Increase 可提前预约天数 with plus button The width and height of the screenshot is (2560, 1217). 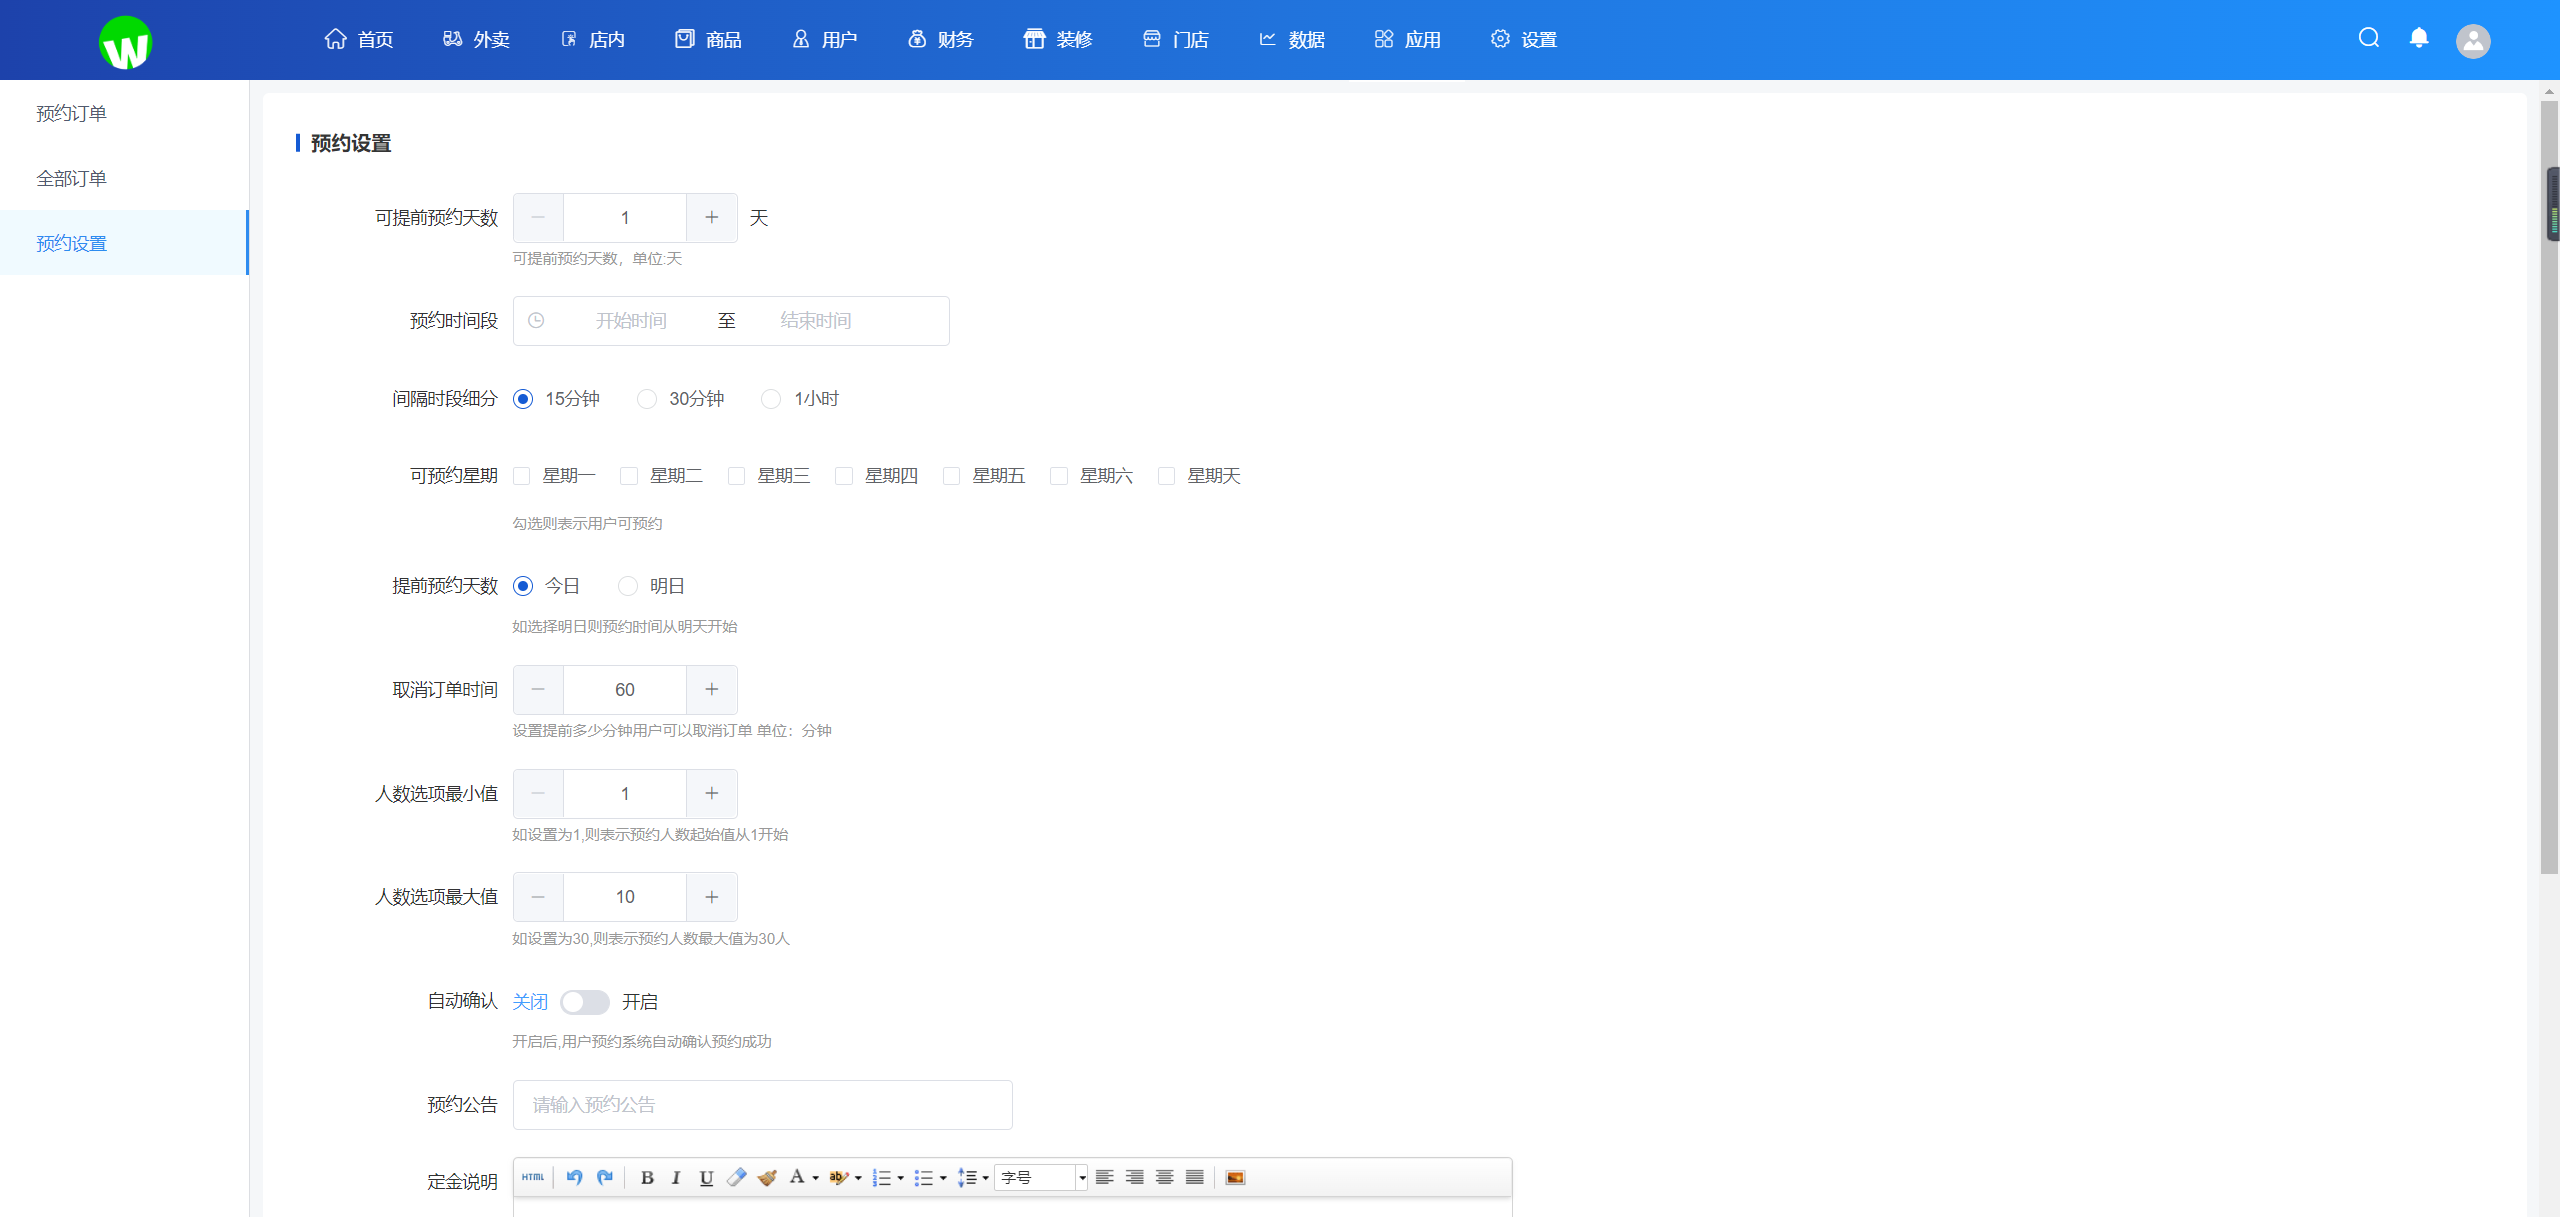[712, 217]
